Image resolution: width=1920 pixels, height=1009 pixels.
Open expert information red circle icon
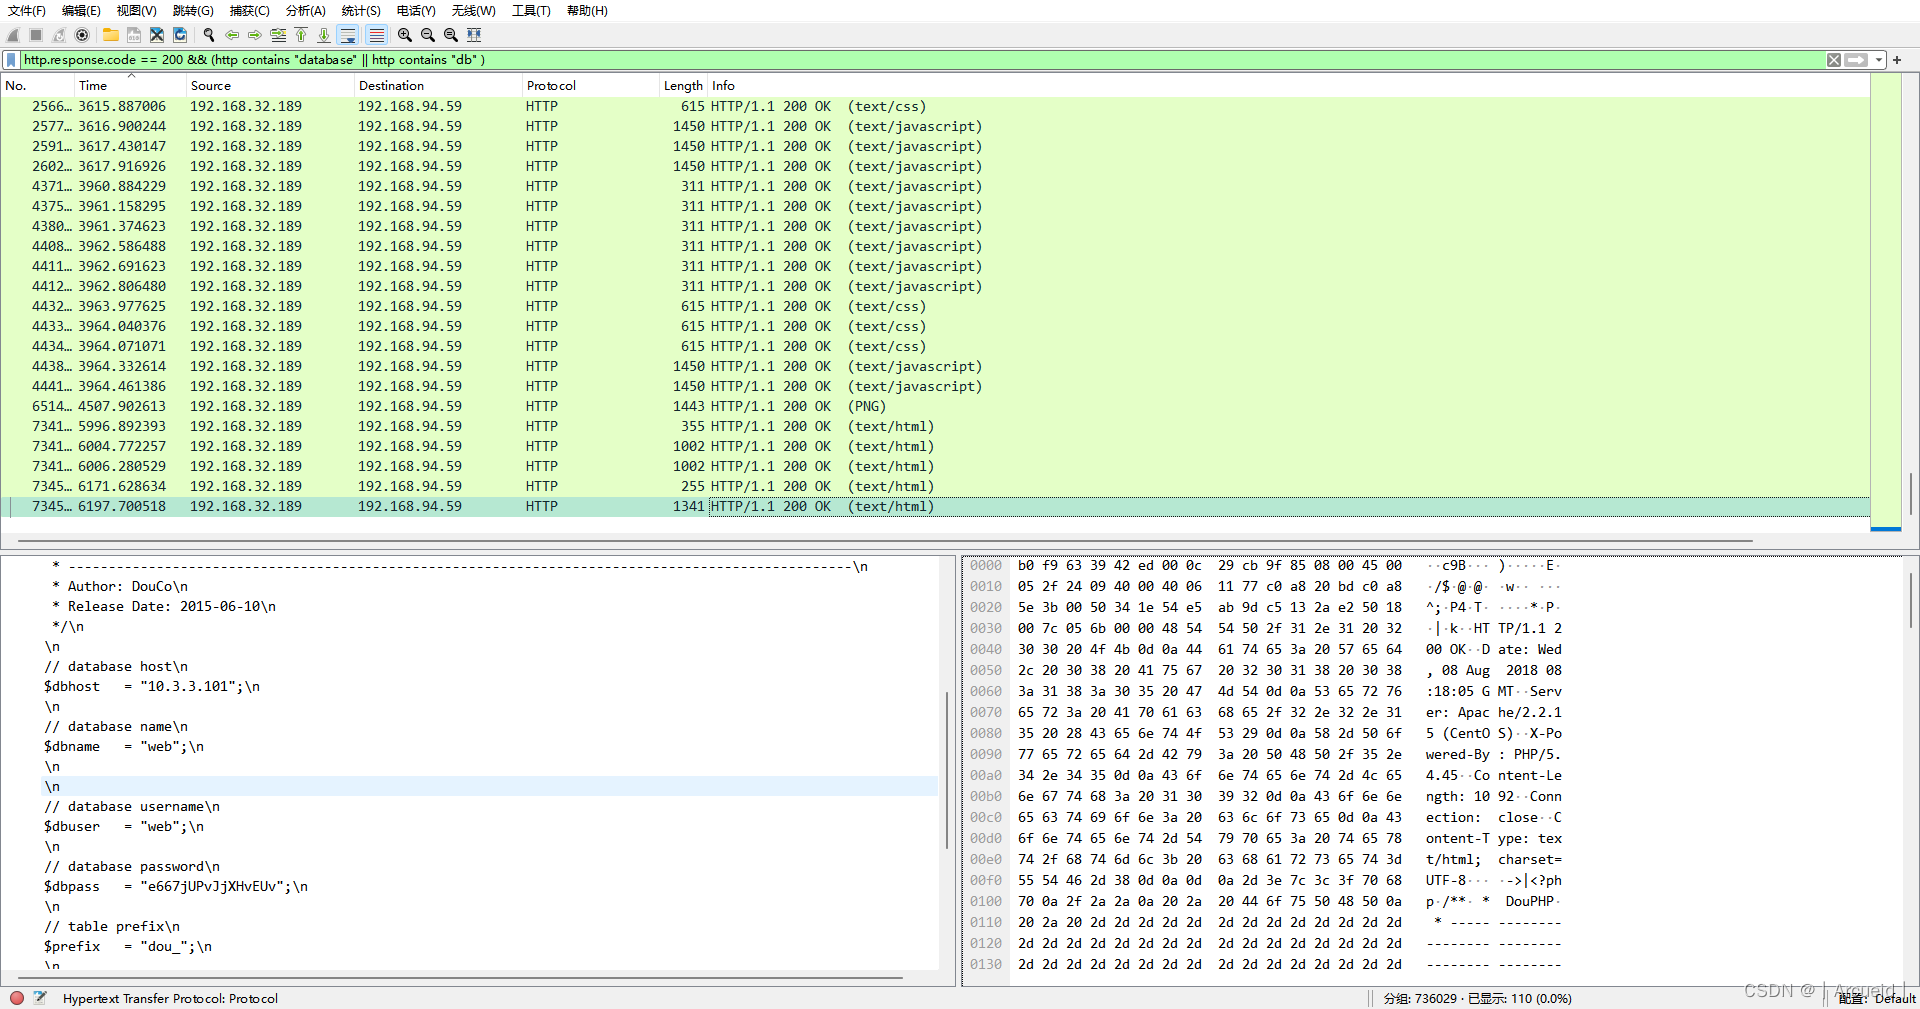17,998
